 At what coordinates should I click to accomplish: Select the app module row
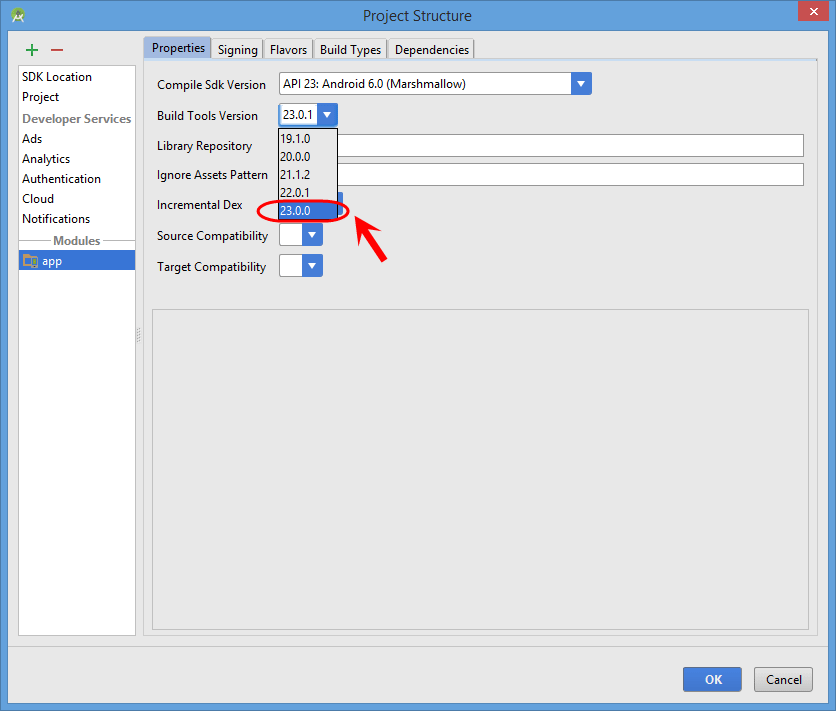pos(77,261)
